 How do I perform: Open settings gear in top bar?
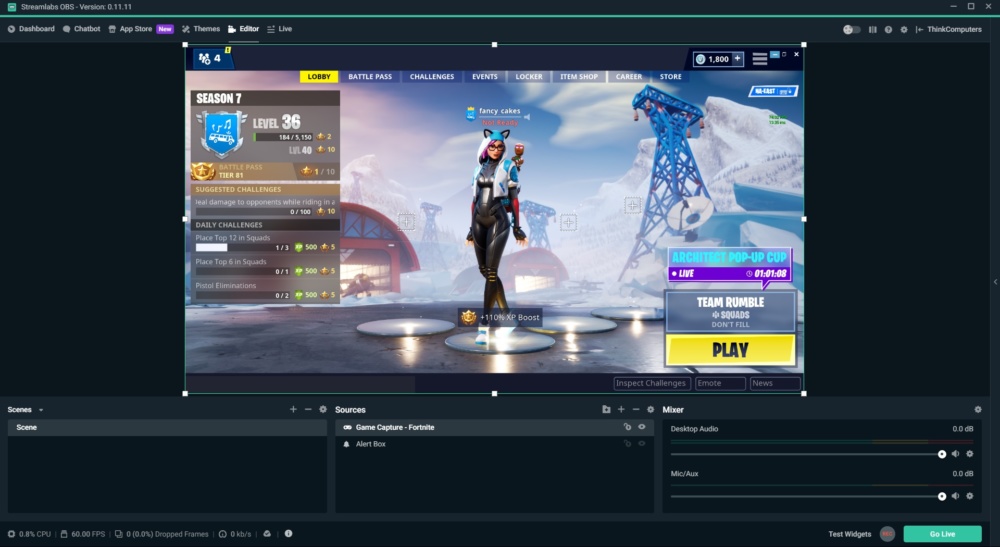pos(904,29)
